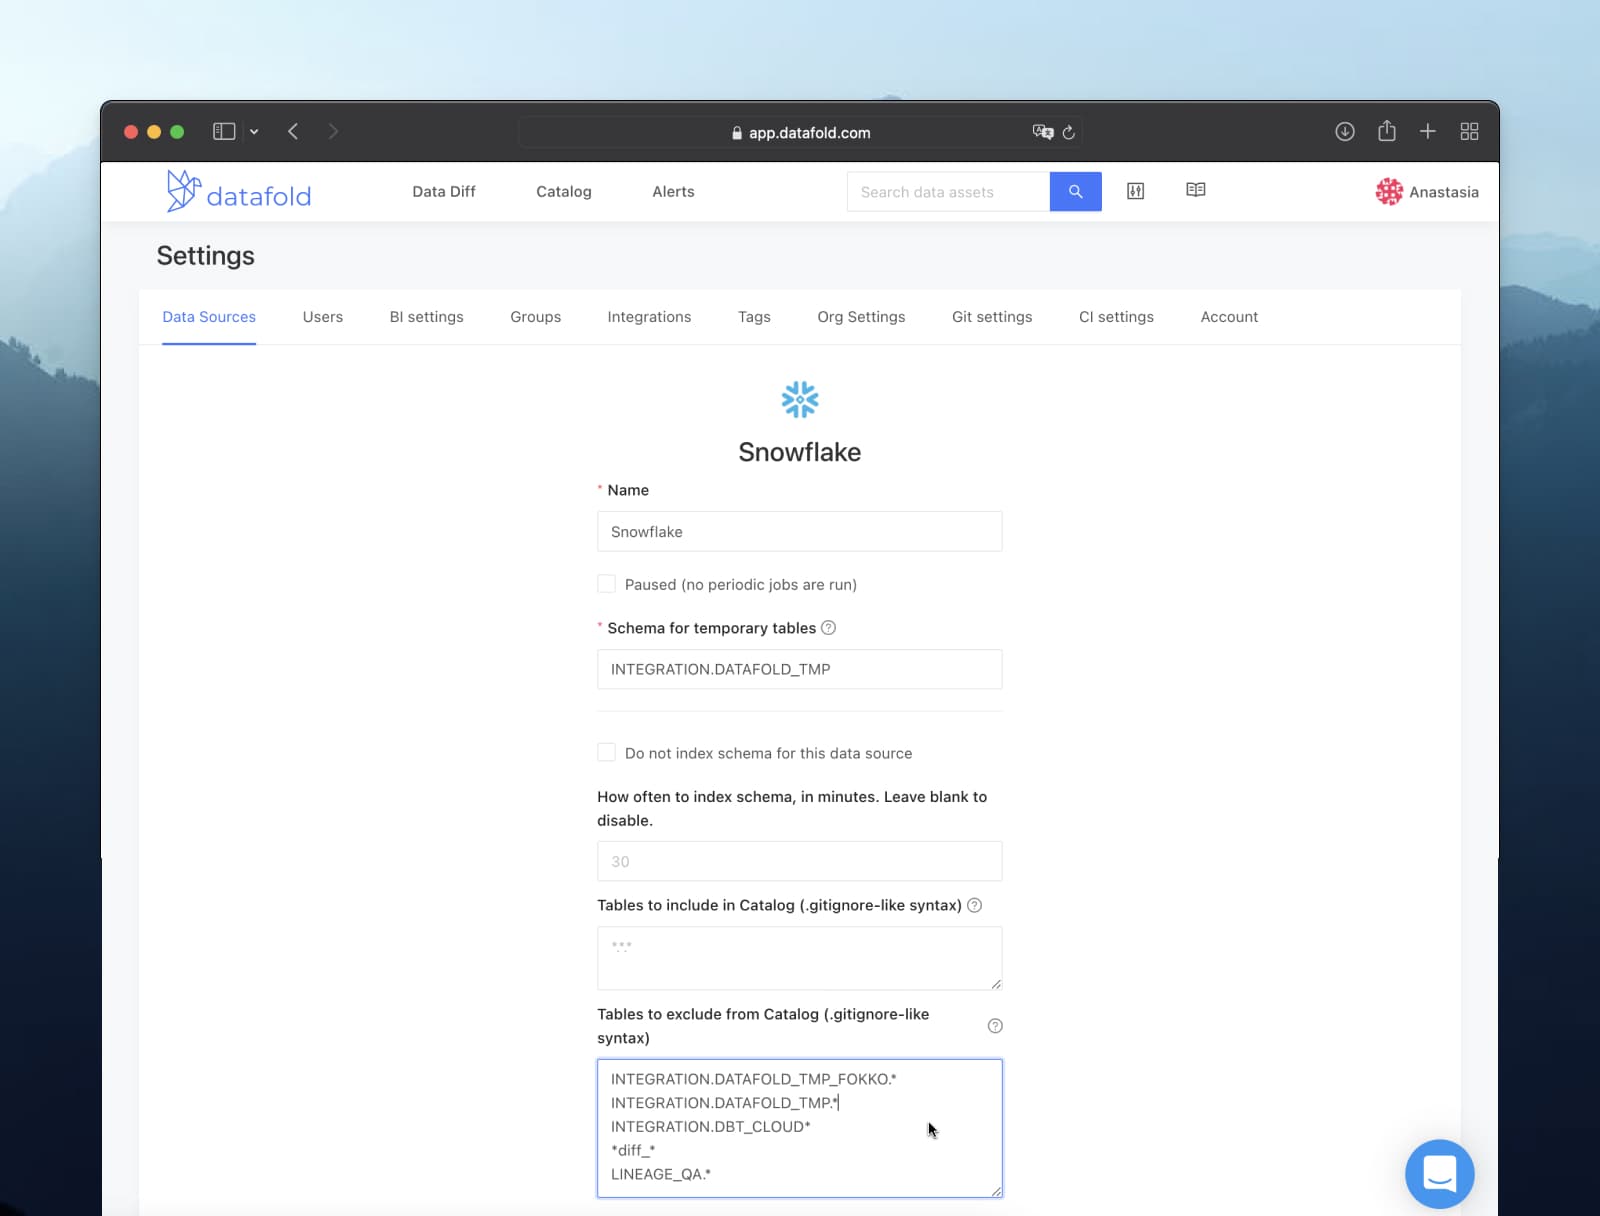Click the include textarea resize handle
1600x1216 pixels.
coord(996,984)
